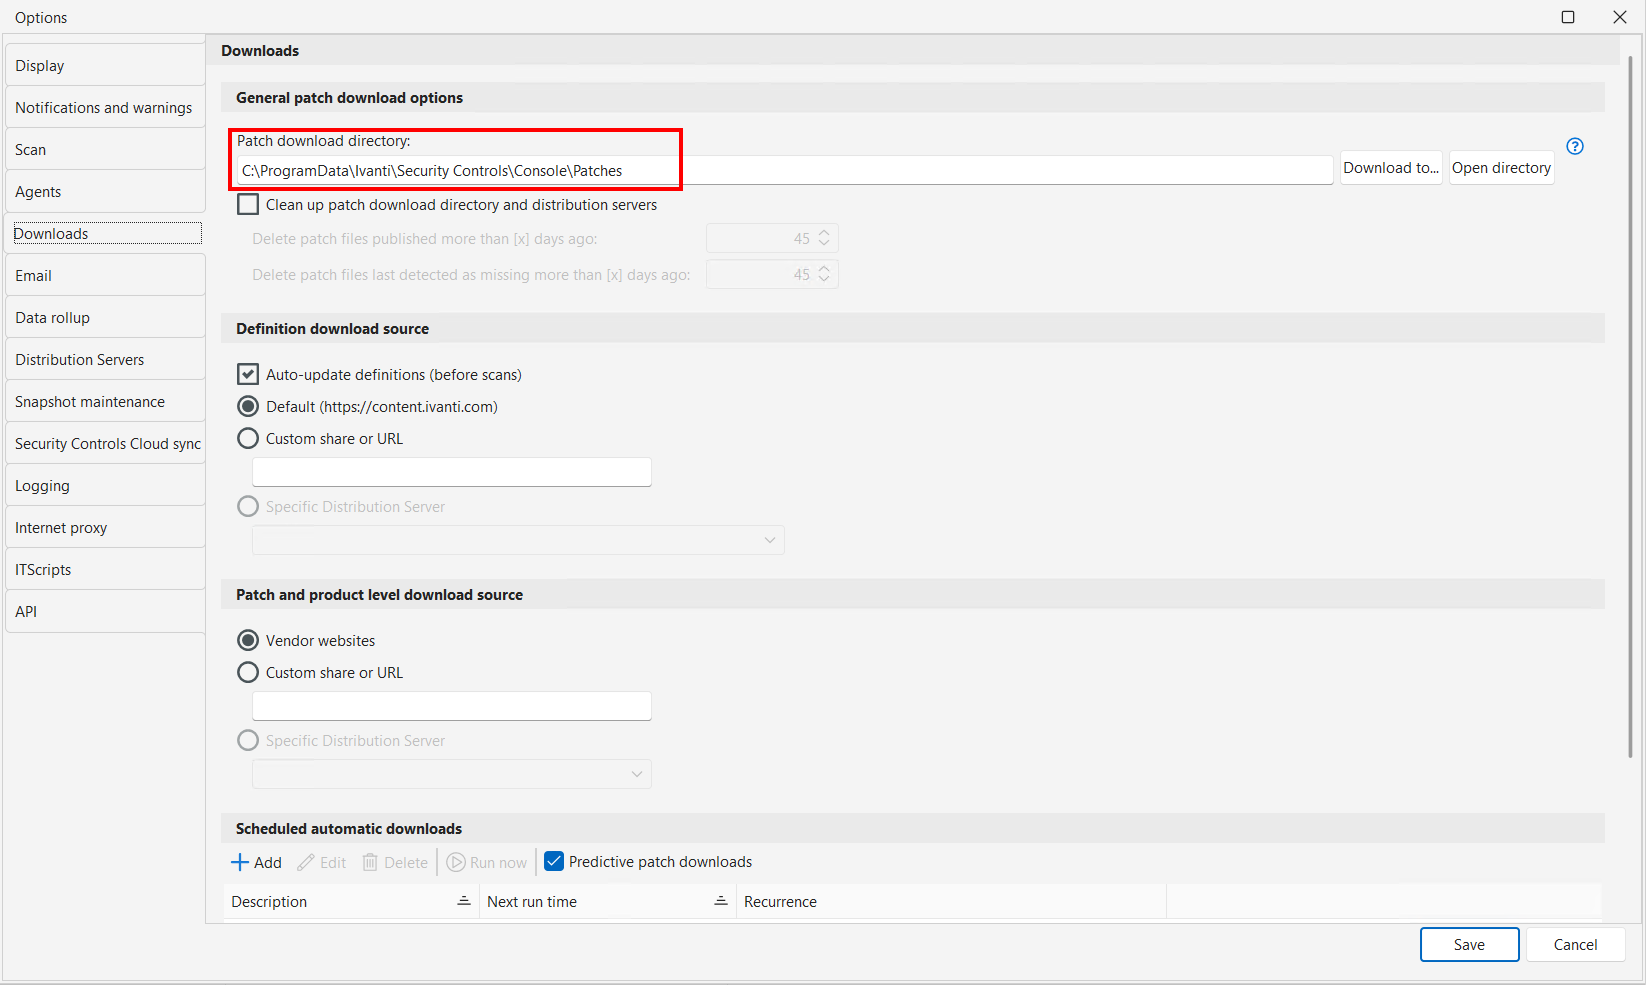This screenshot has width=1646, height=985.
Task: Expand the distribution server dropdown under patch source
Action: 637,773
